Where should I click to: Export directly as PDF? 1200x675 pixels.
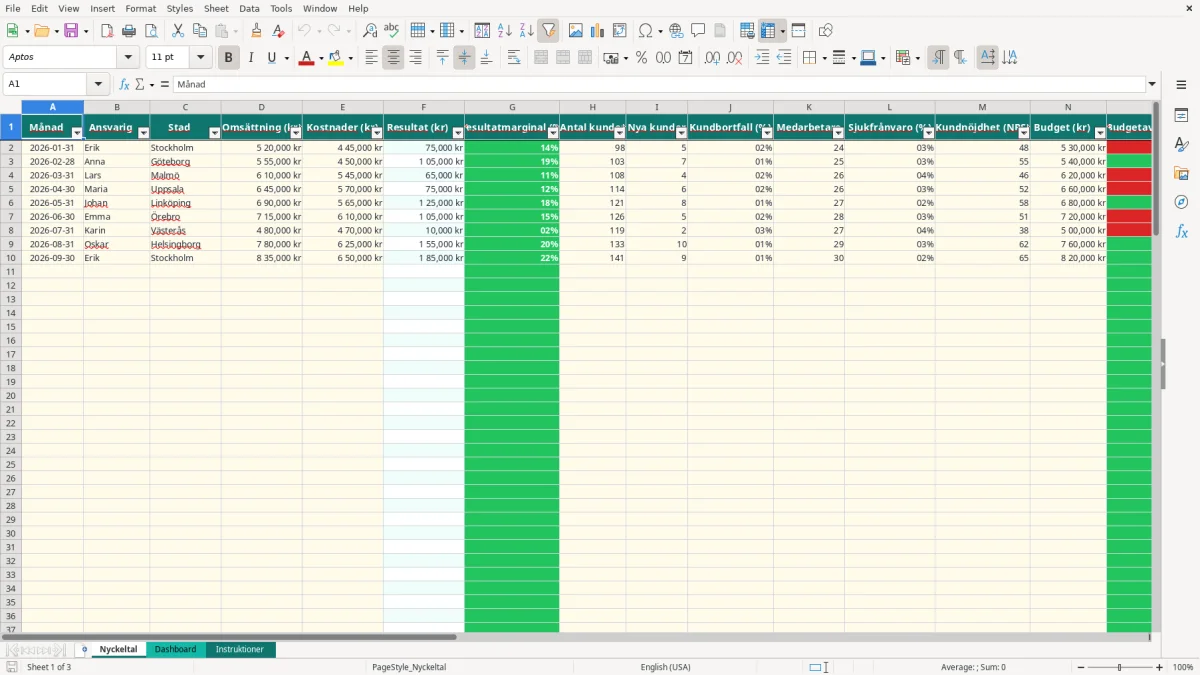point(107,31)
